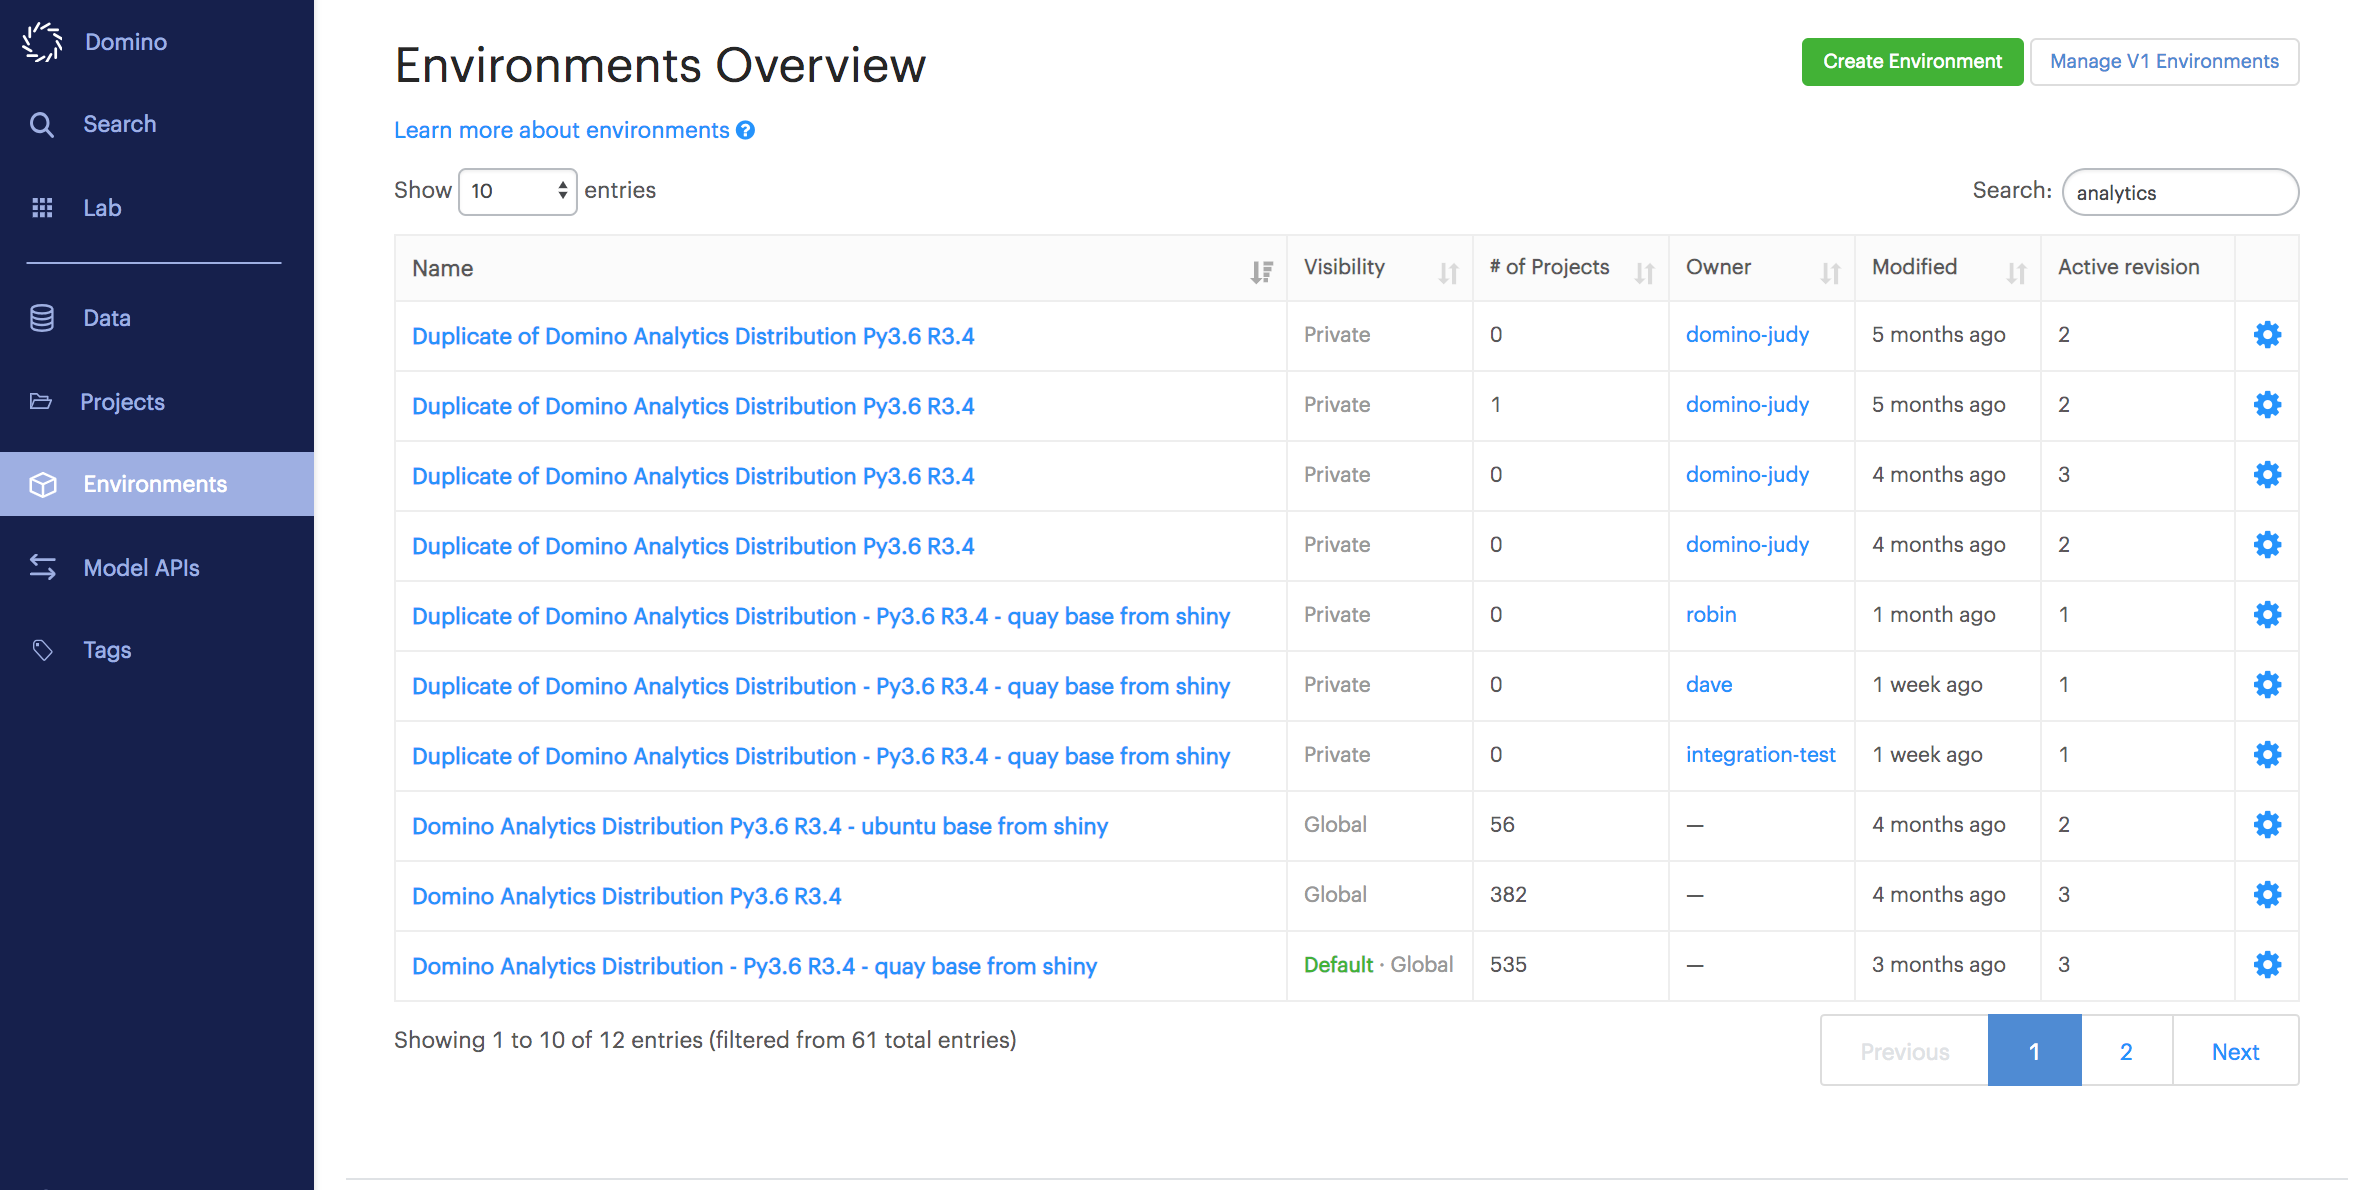2362x1190 pixels.
Task: Open gear menu for dave's environment row
Action: point(2267,684)
